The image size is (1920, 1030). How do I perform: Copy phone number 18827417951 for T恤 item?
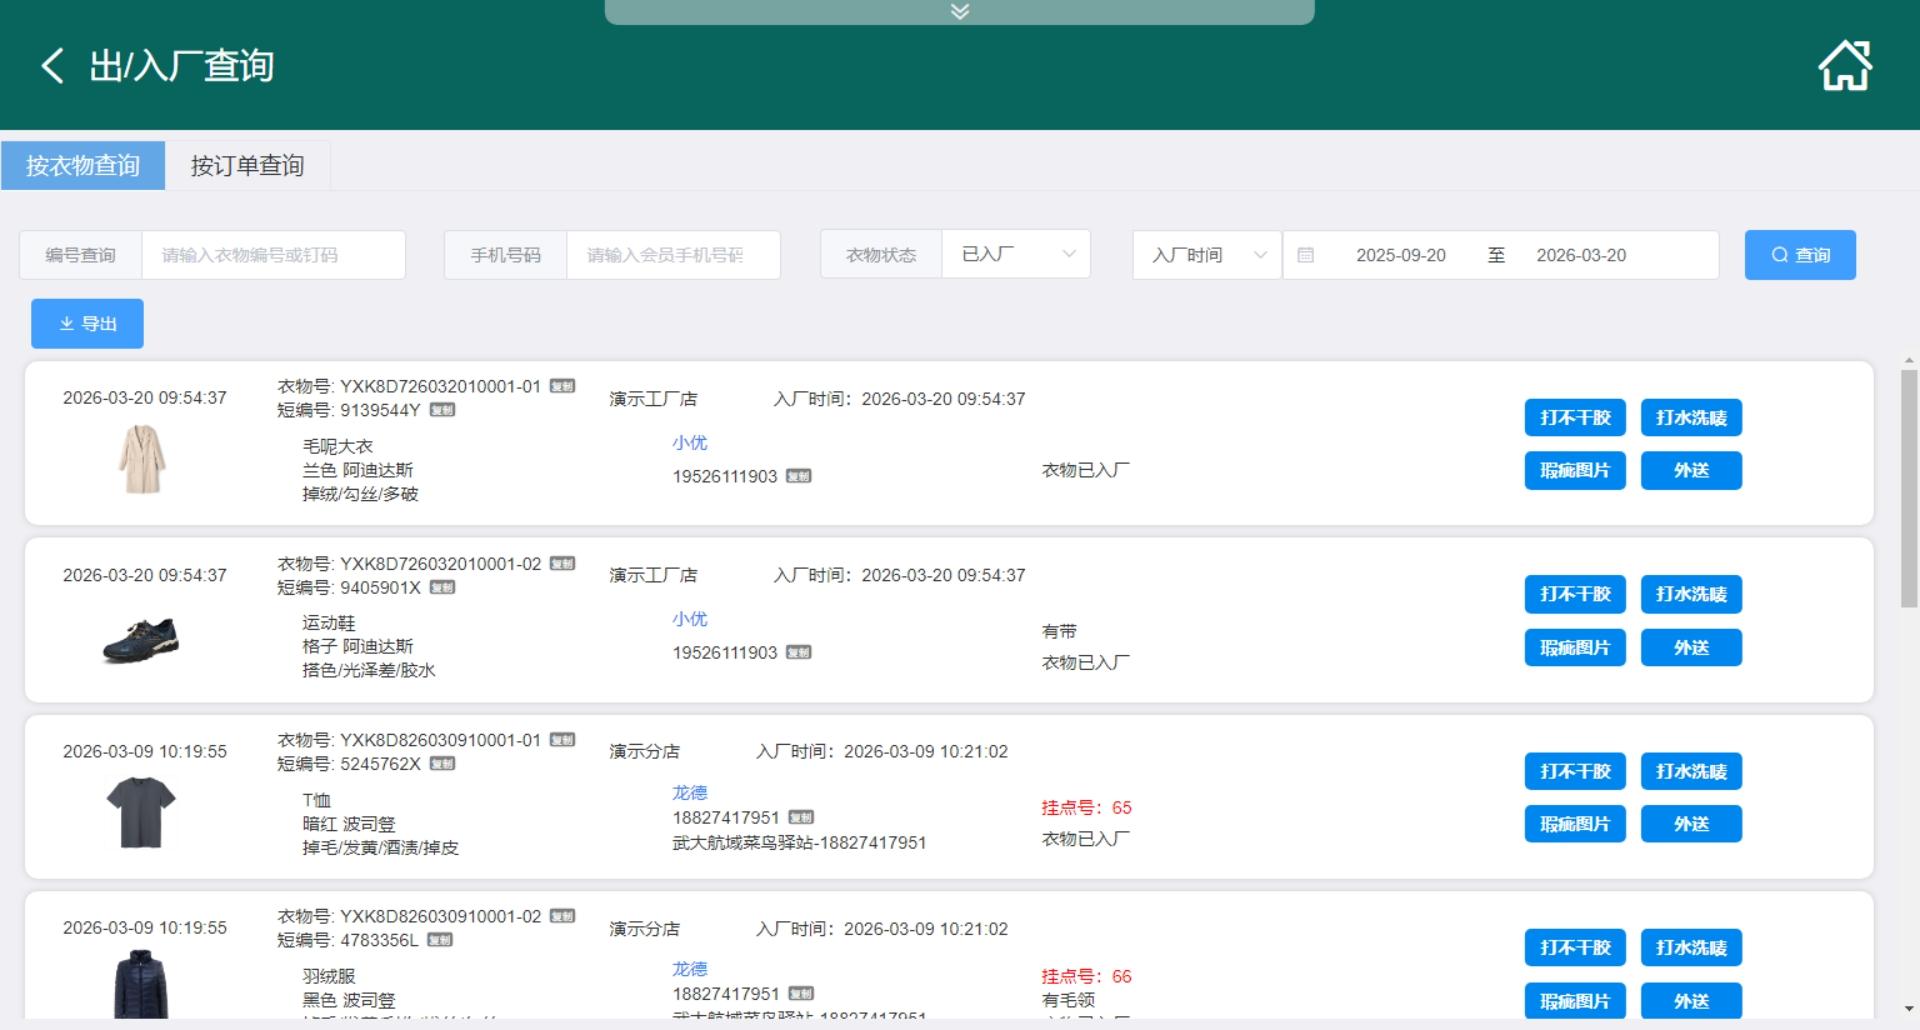click(801, 817)
